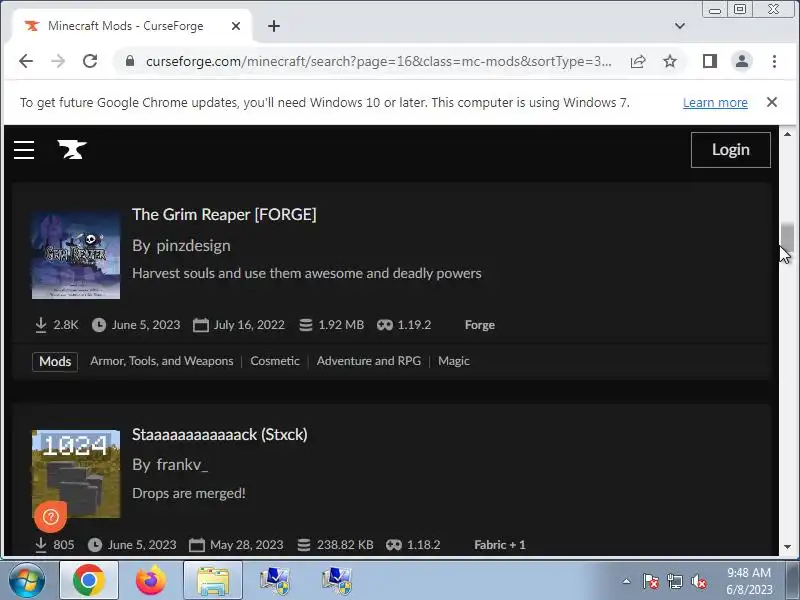Reload the current page
800x600 pixels.
(90, 61)
